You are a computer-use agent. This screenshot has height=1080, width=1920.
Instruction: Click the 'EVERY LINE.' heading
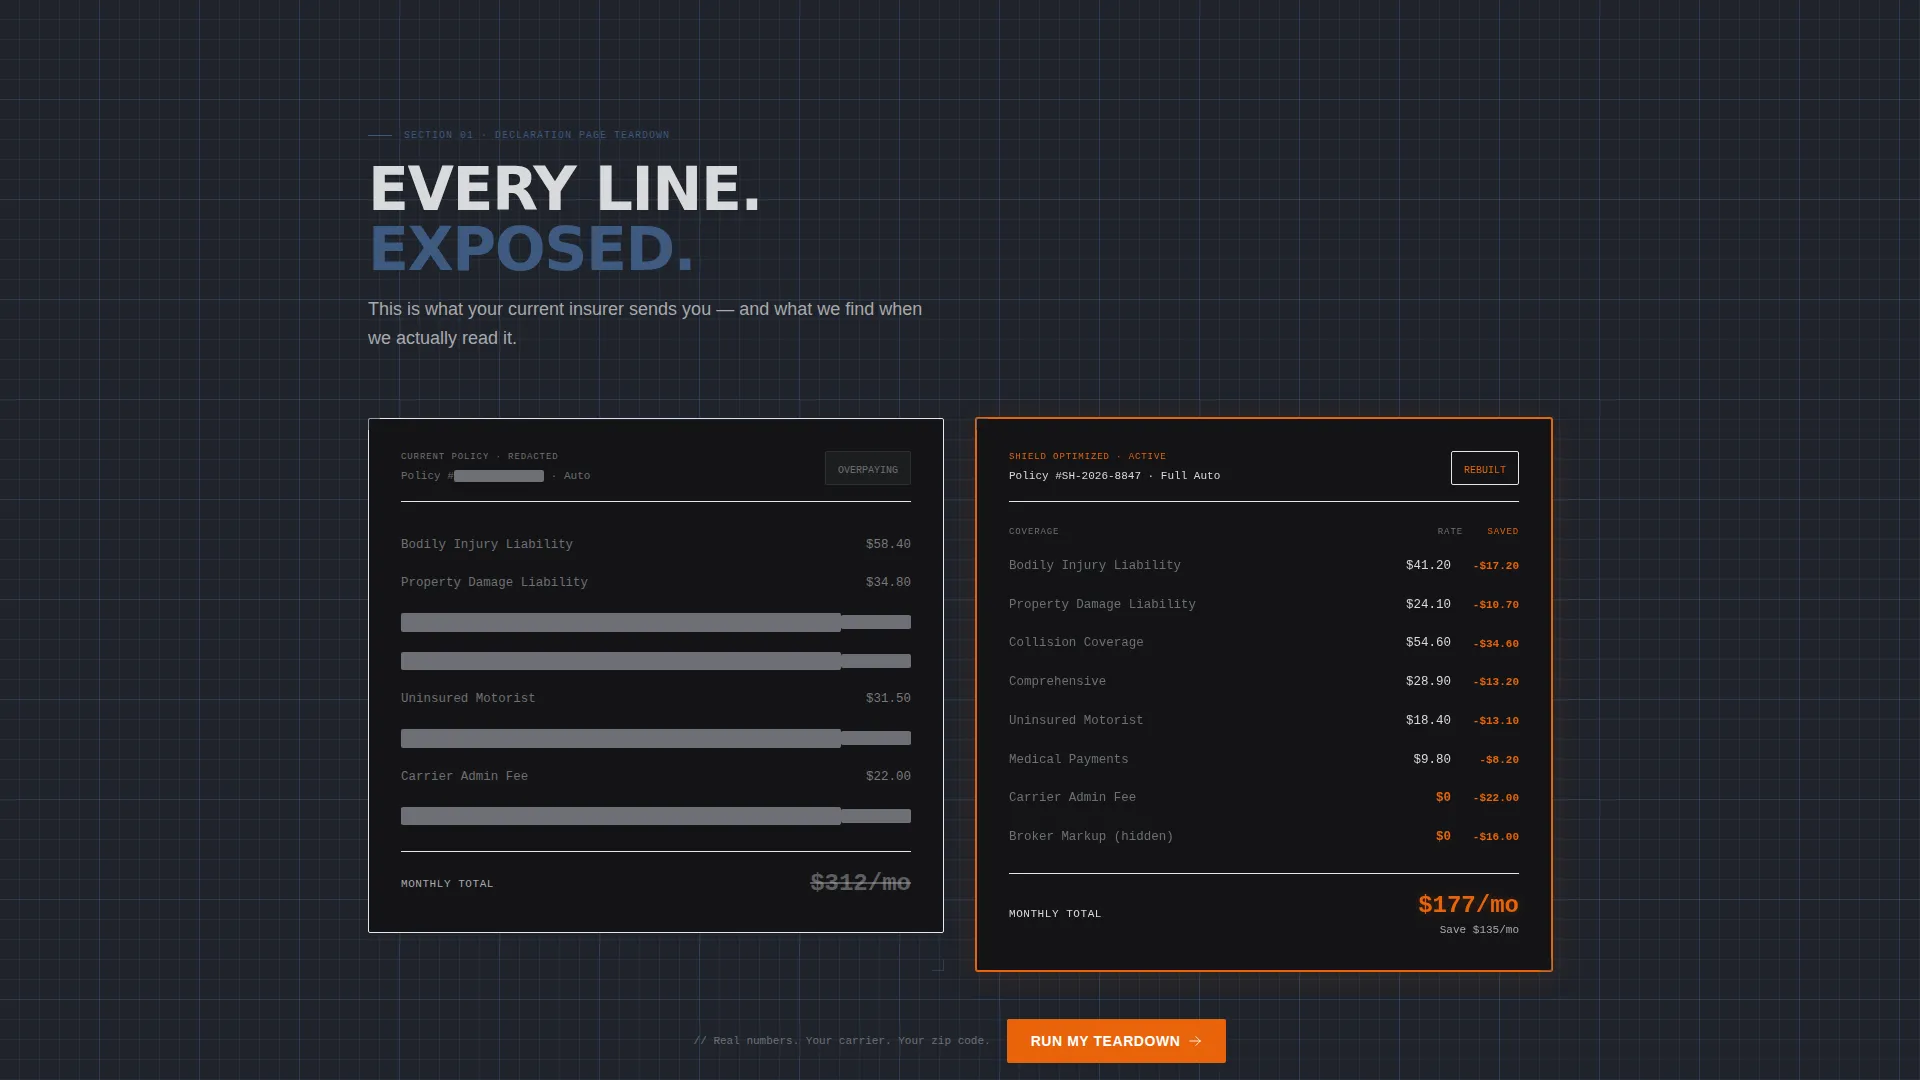(x=565, y=189)
